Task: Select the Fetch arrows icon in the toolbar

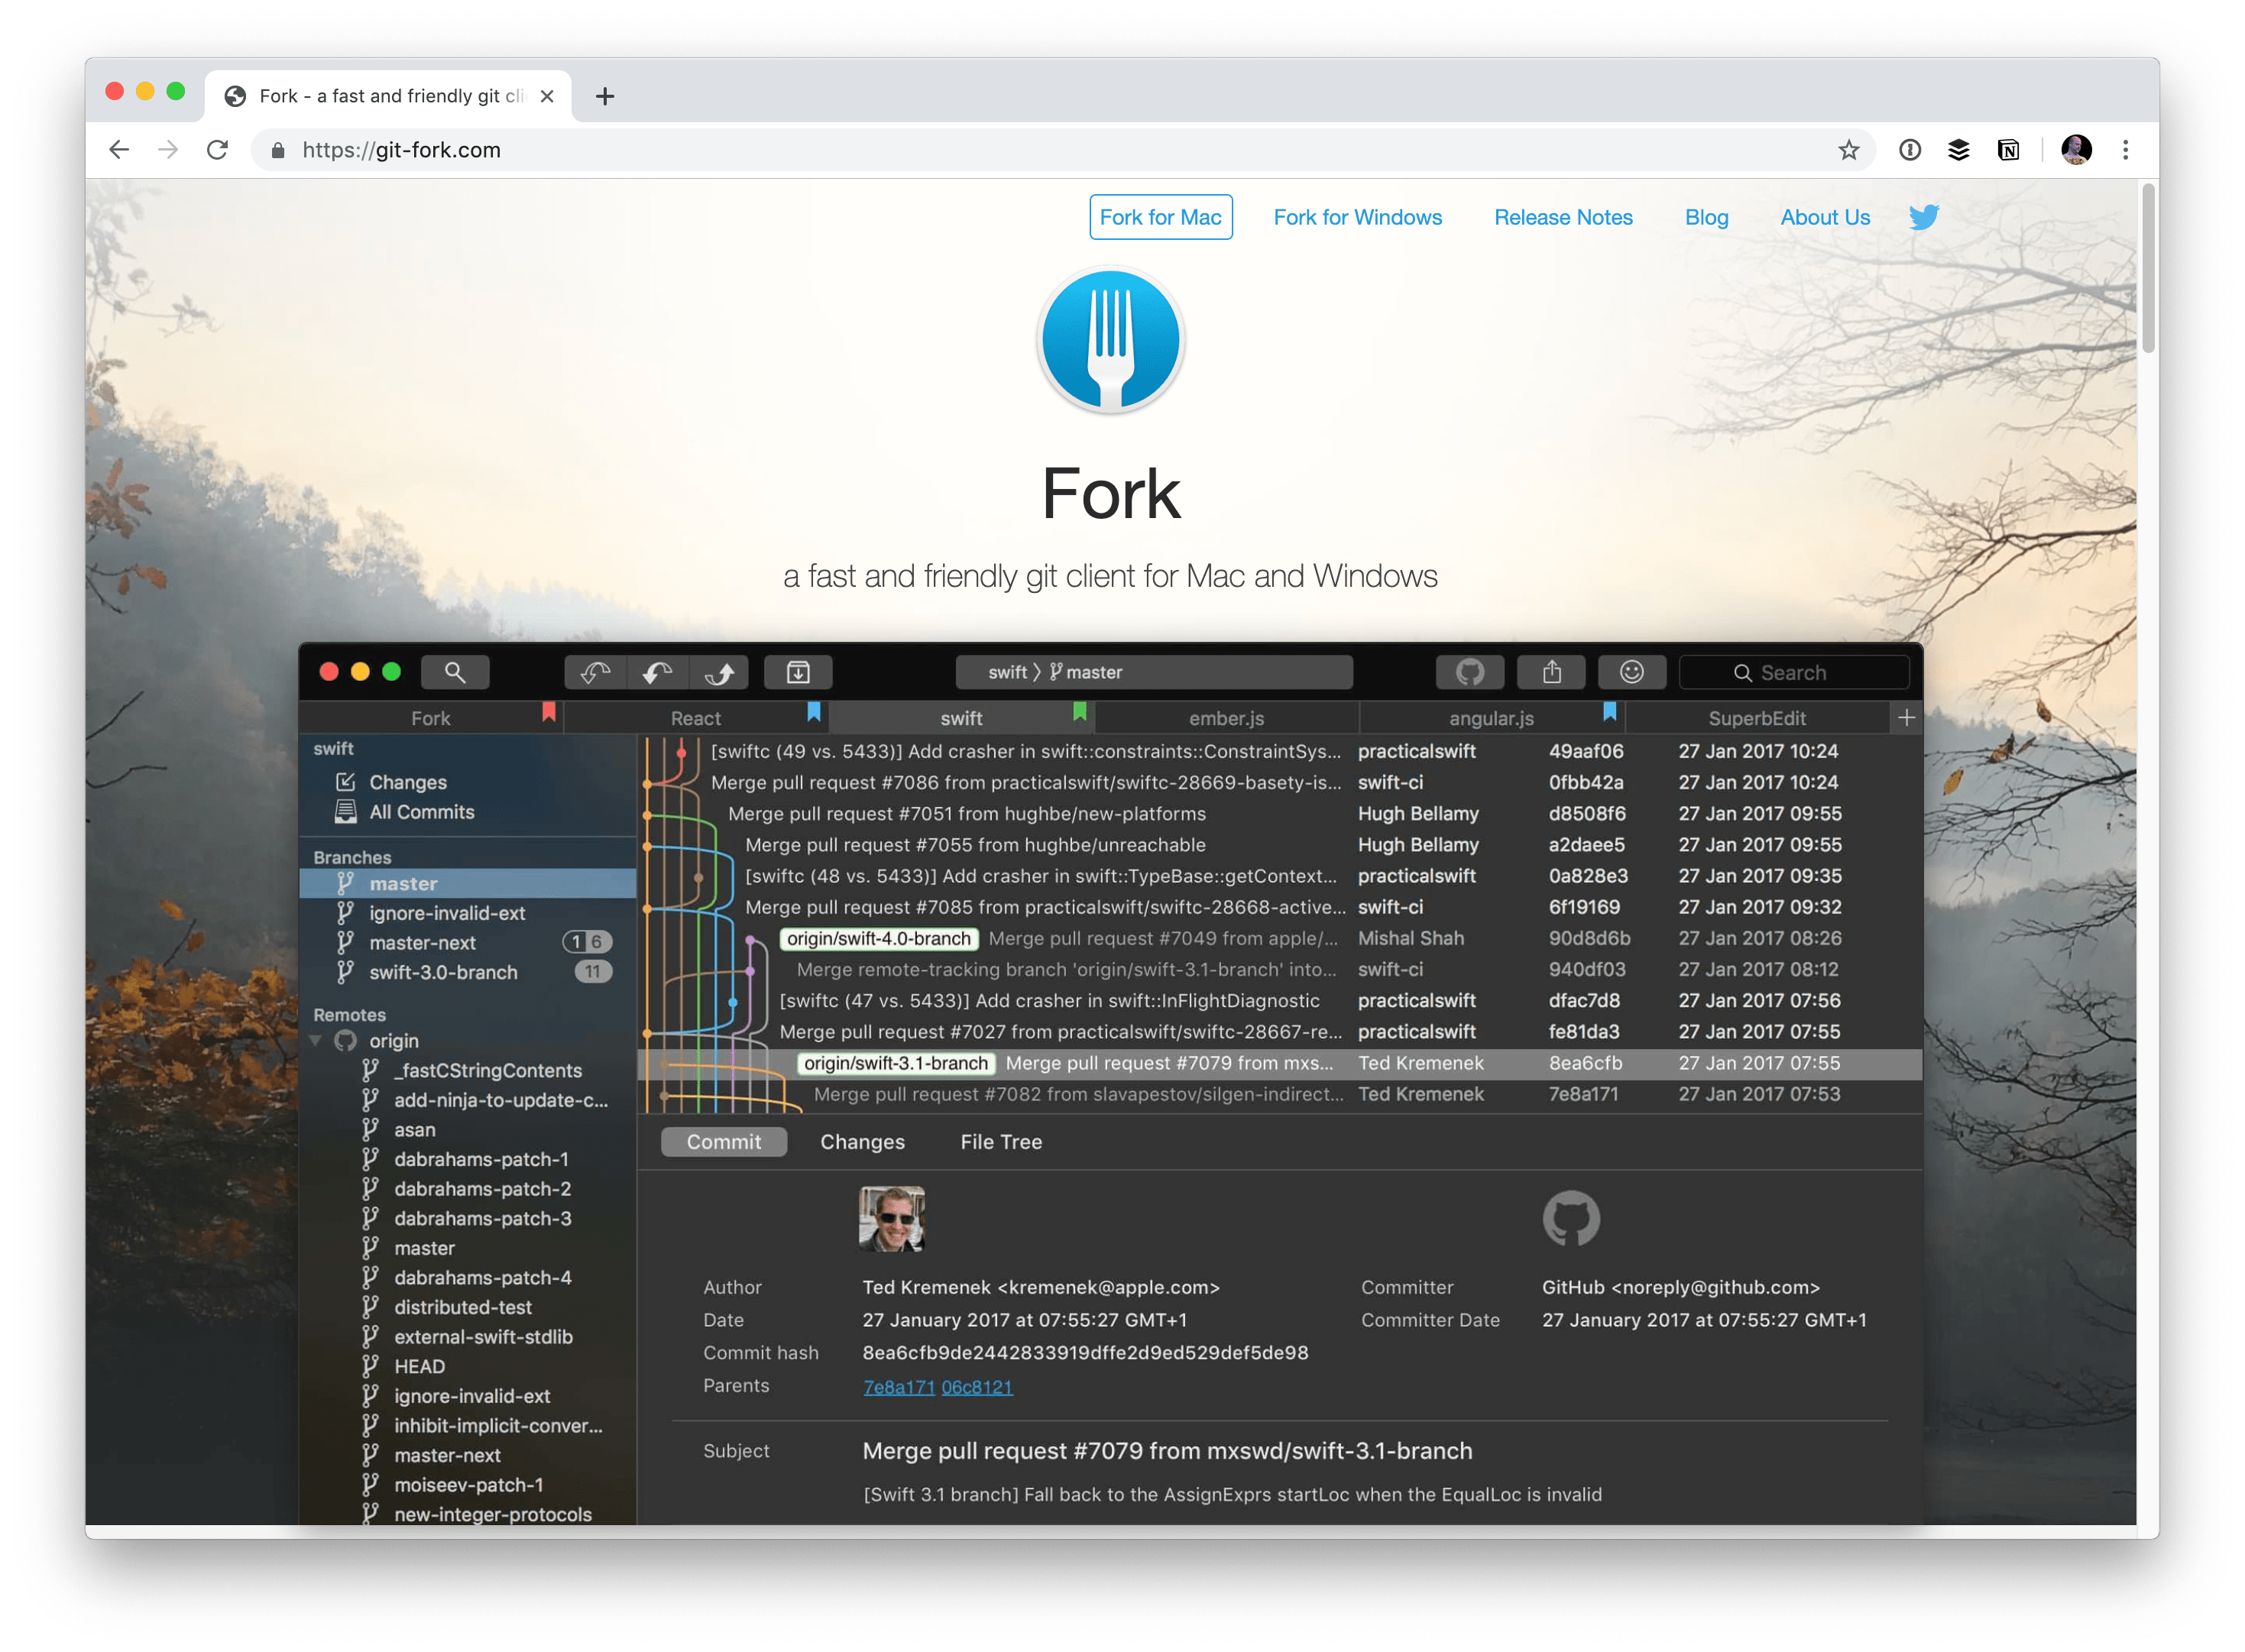Action: click(595, 672)
